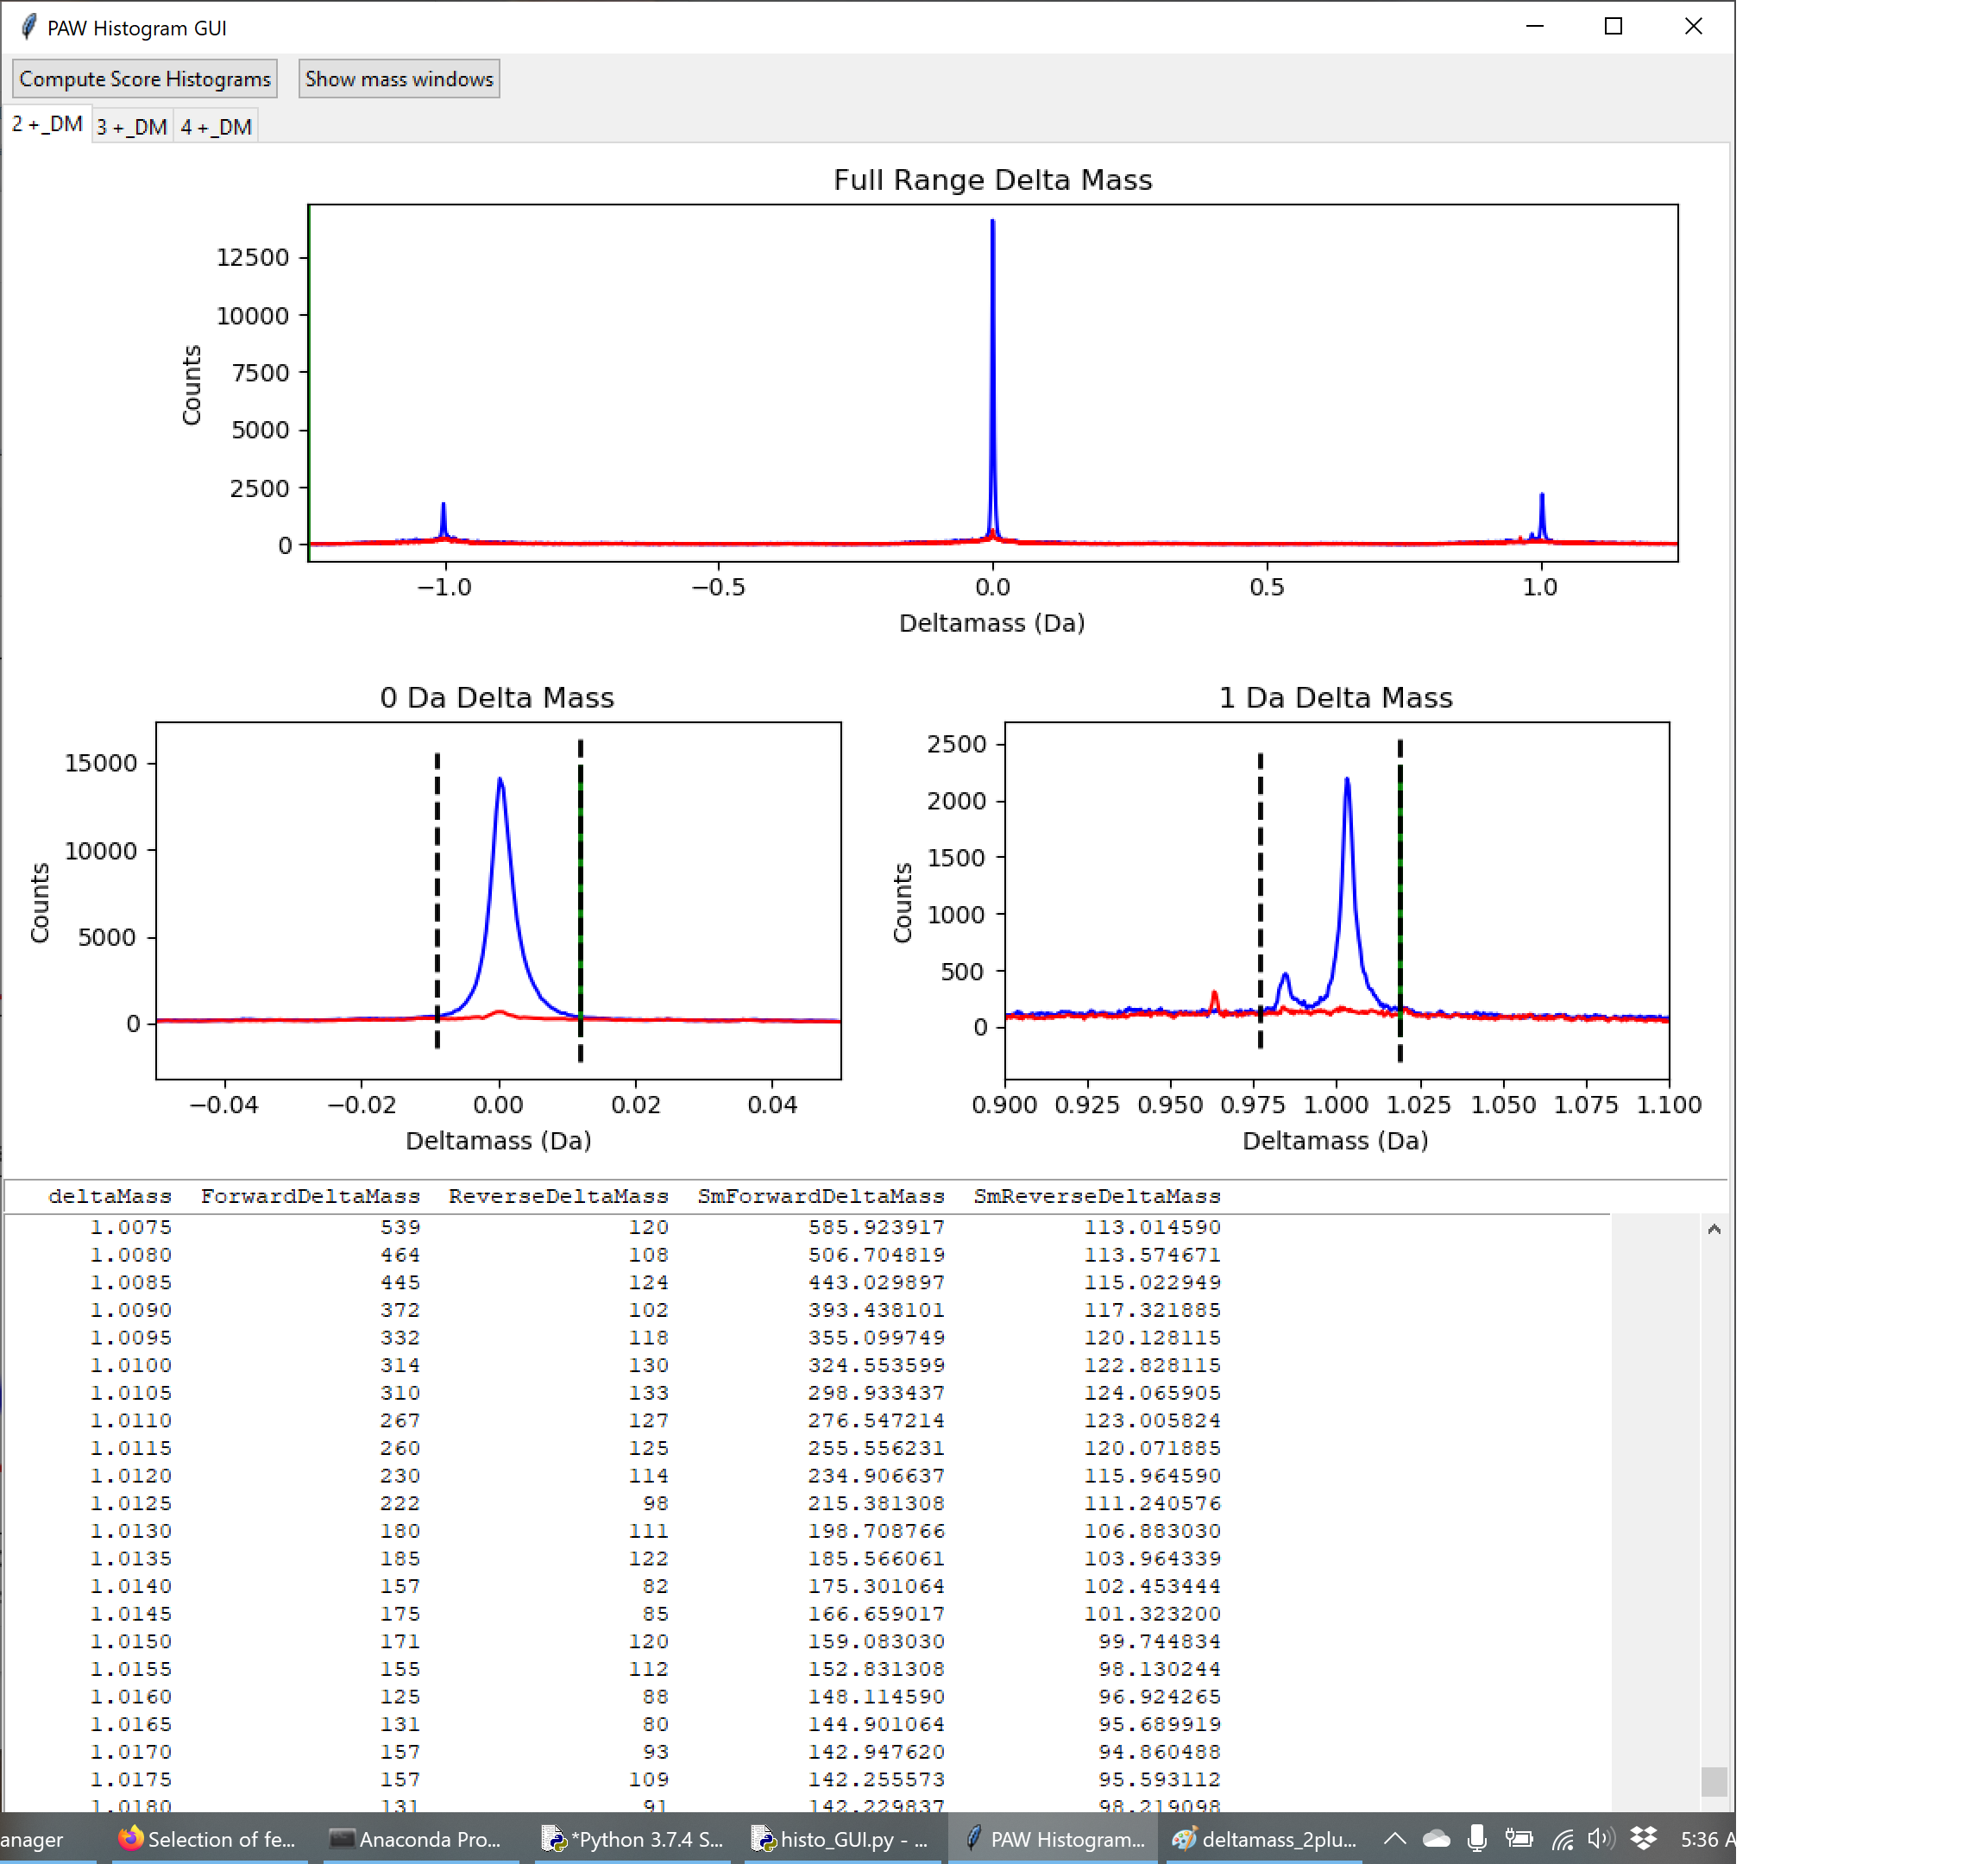Click the Show mass windows button
The height and width of the screenshot is (1864, 1988).
[399, 79]
